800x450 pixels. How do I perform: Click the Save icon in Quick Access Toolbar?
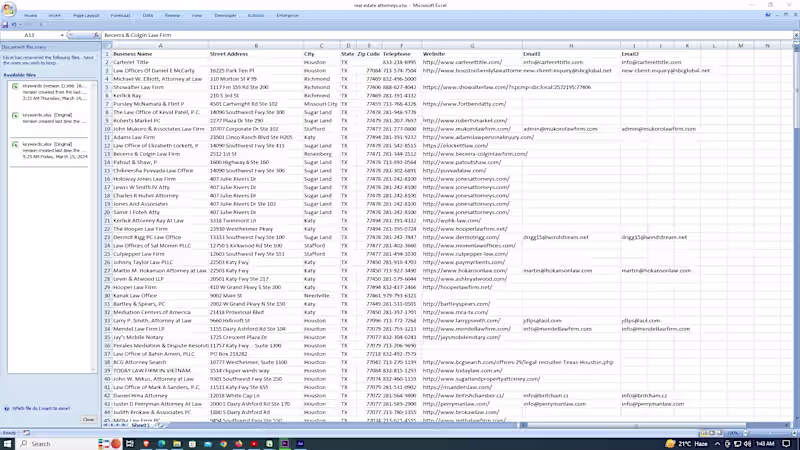coord(5,24)
